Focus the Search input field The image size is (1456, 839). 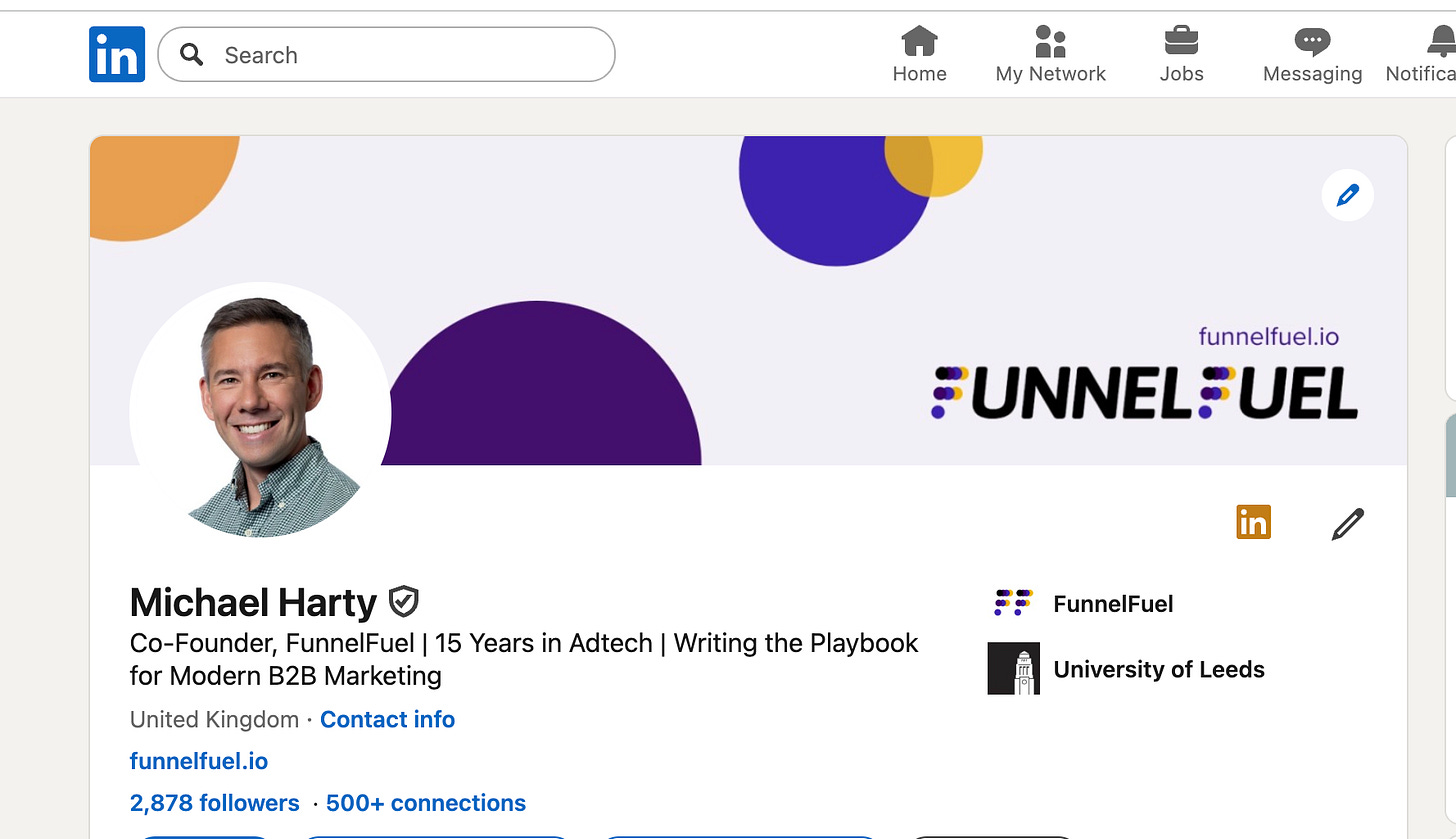386,54
